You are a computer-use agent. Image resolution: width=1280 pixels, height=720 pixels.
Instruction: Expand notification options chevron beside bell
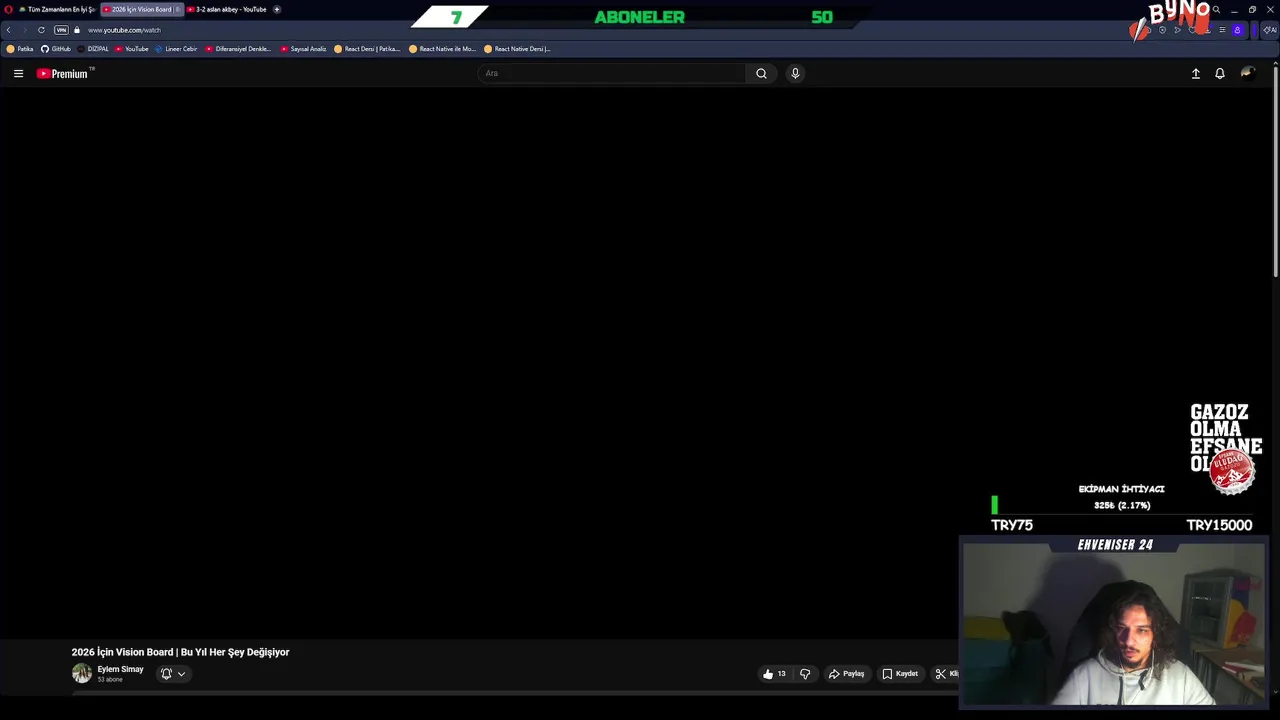[181, 674]
